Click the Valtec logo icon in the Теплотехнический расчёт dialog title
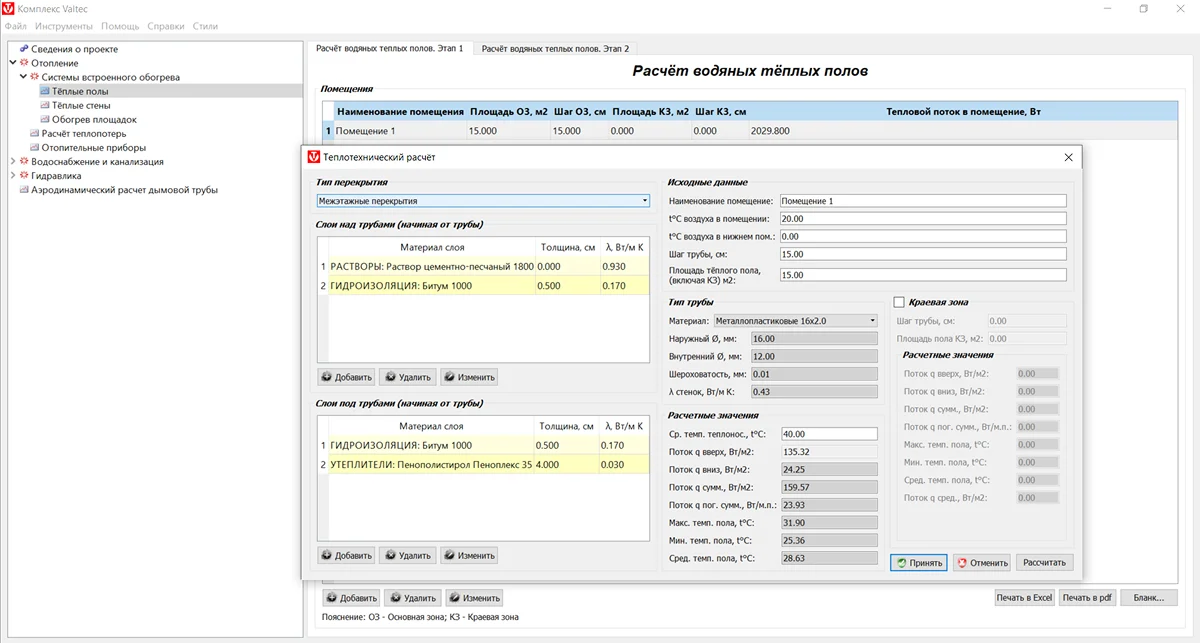Screen dimensions: 1200x643 click(x=314, y=157)
